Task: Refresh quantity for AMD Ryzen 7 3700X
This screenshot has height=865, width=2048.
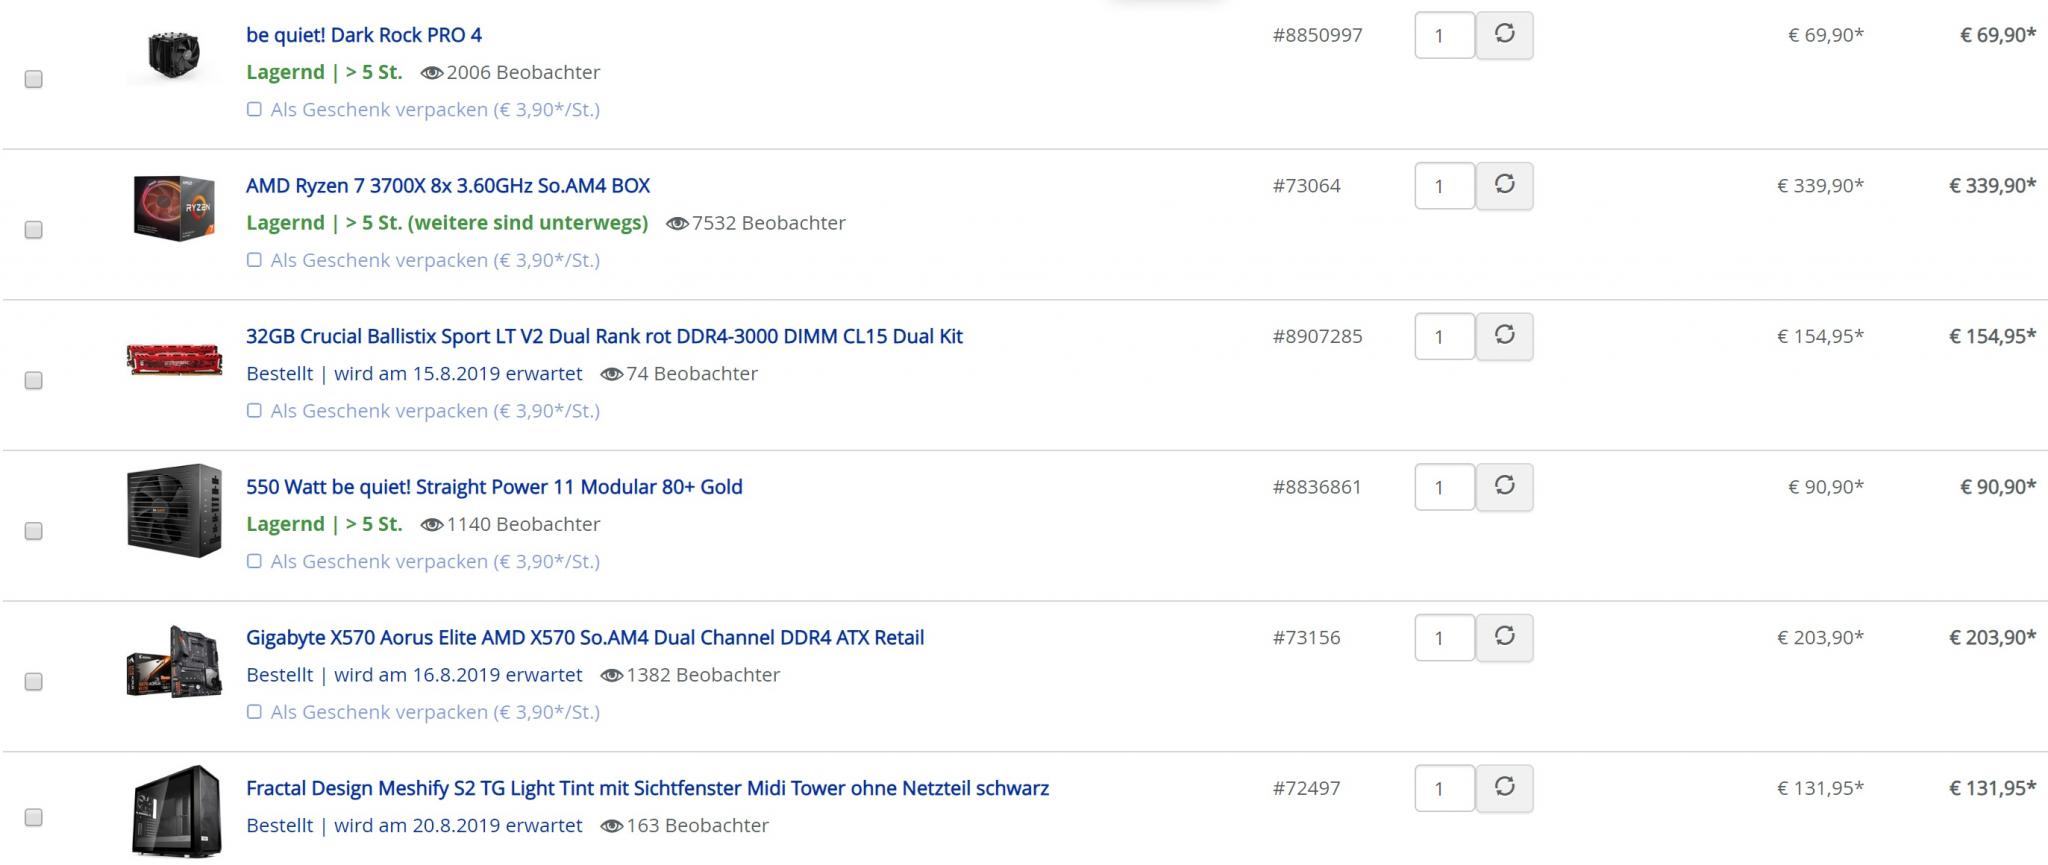Action: click(1504, 185)
